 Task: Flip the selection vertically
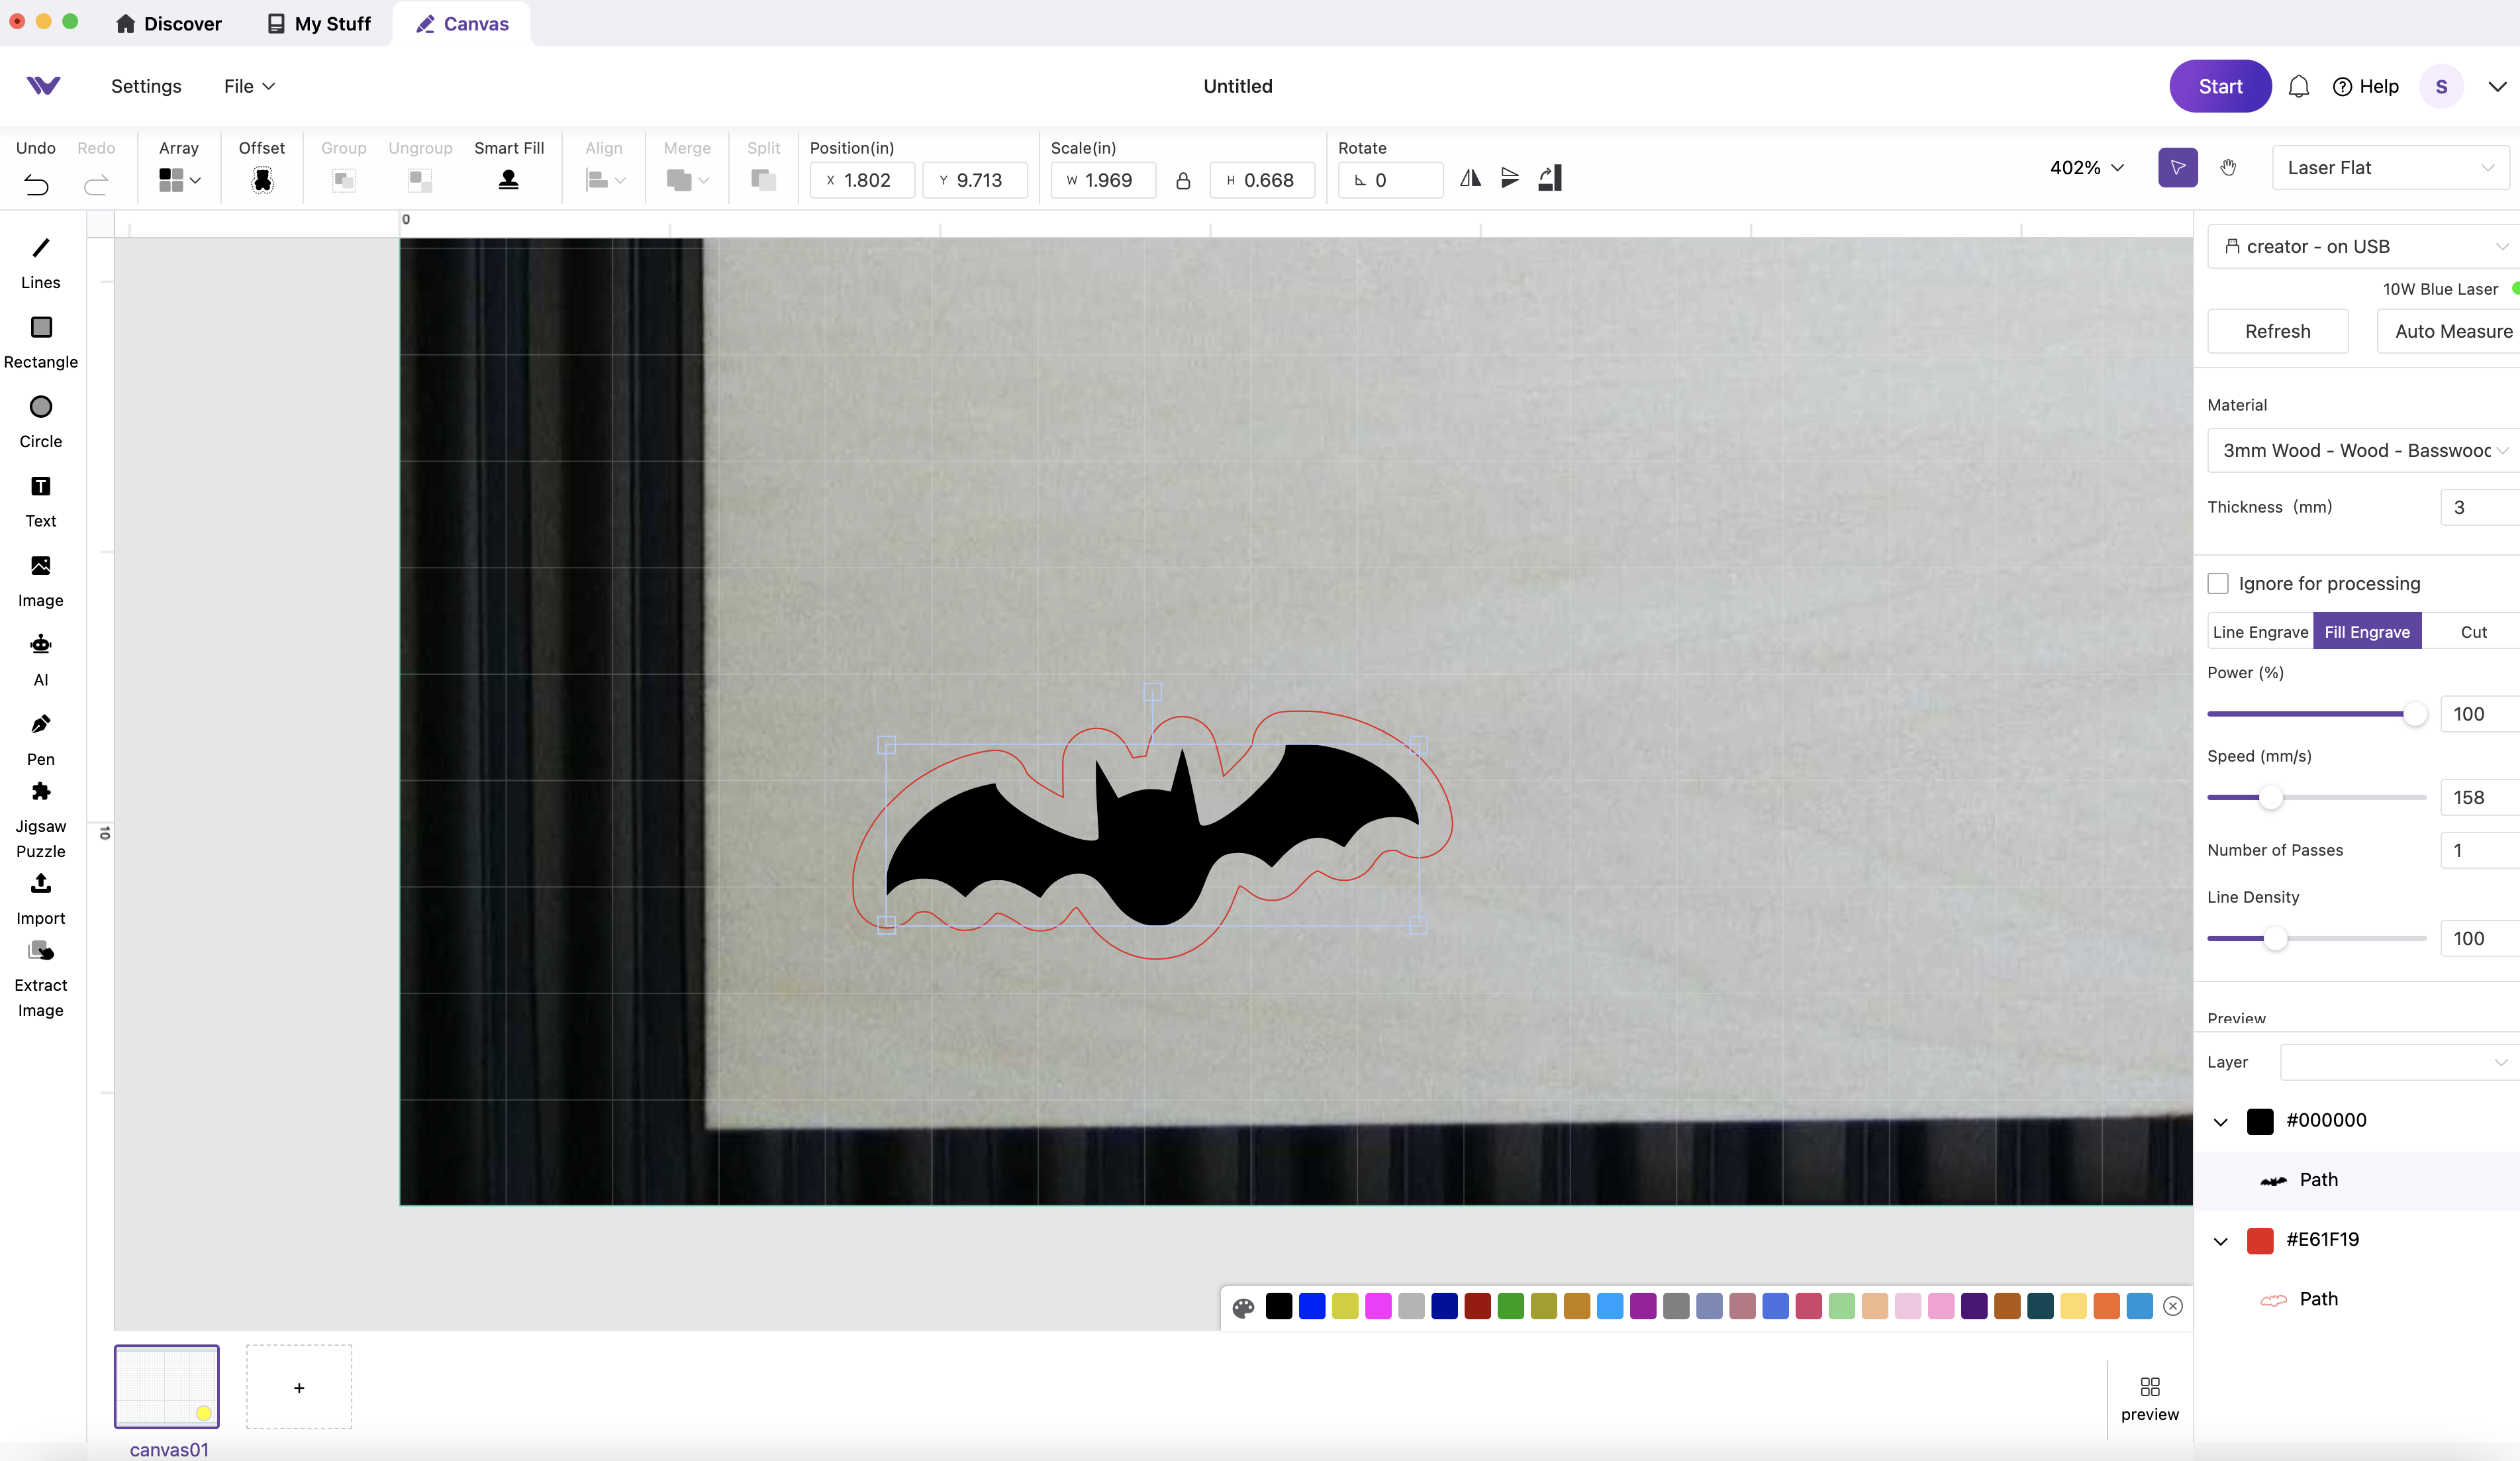1510,178
